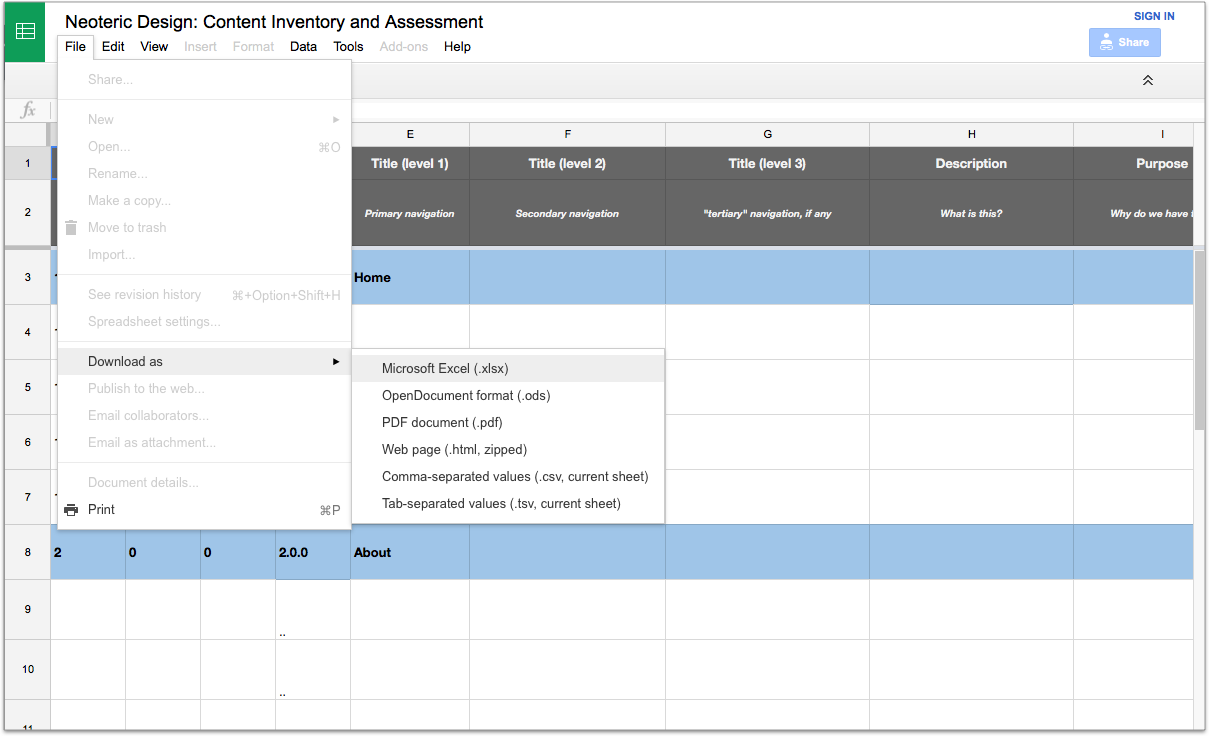The width and height of the screenshot is (1209, 736).
Task: Open the Add-ons menu
Action: tap(404, 47)
